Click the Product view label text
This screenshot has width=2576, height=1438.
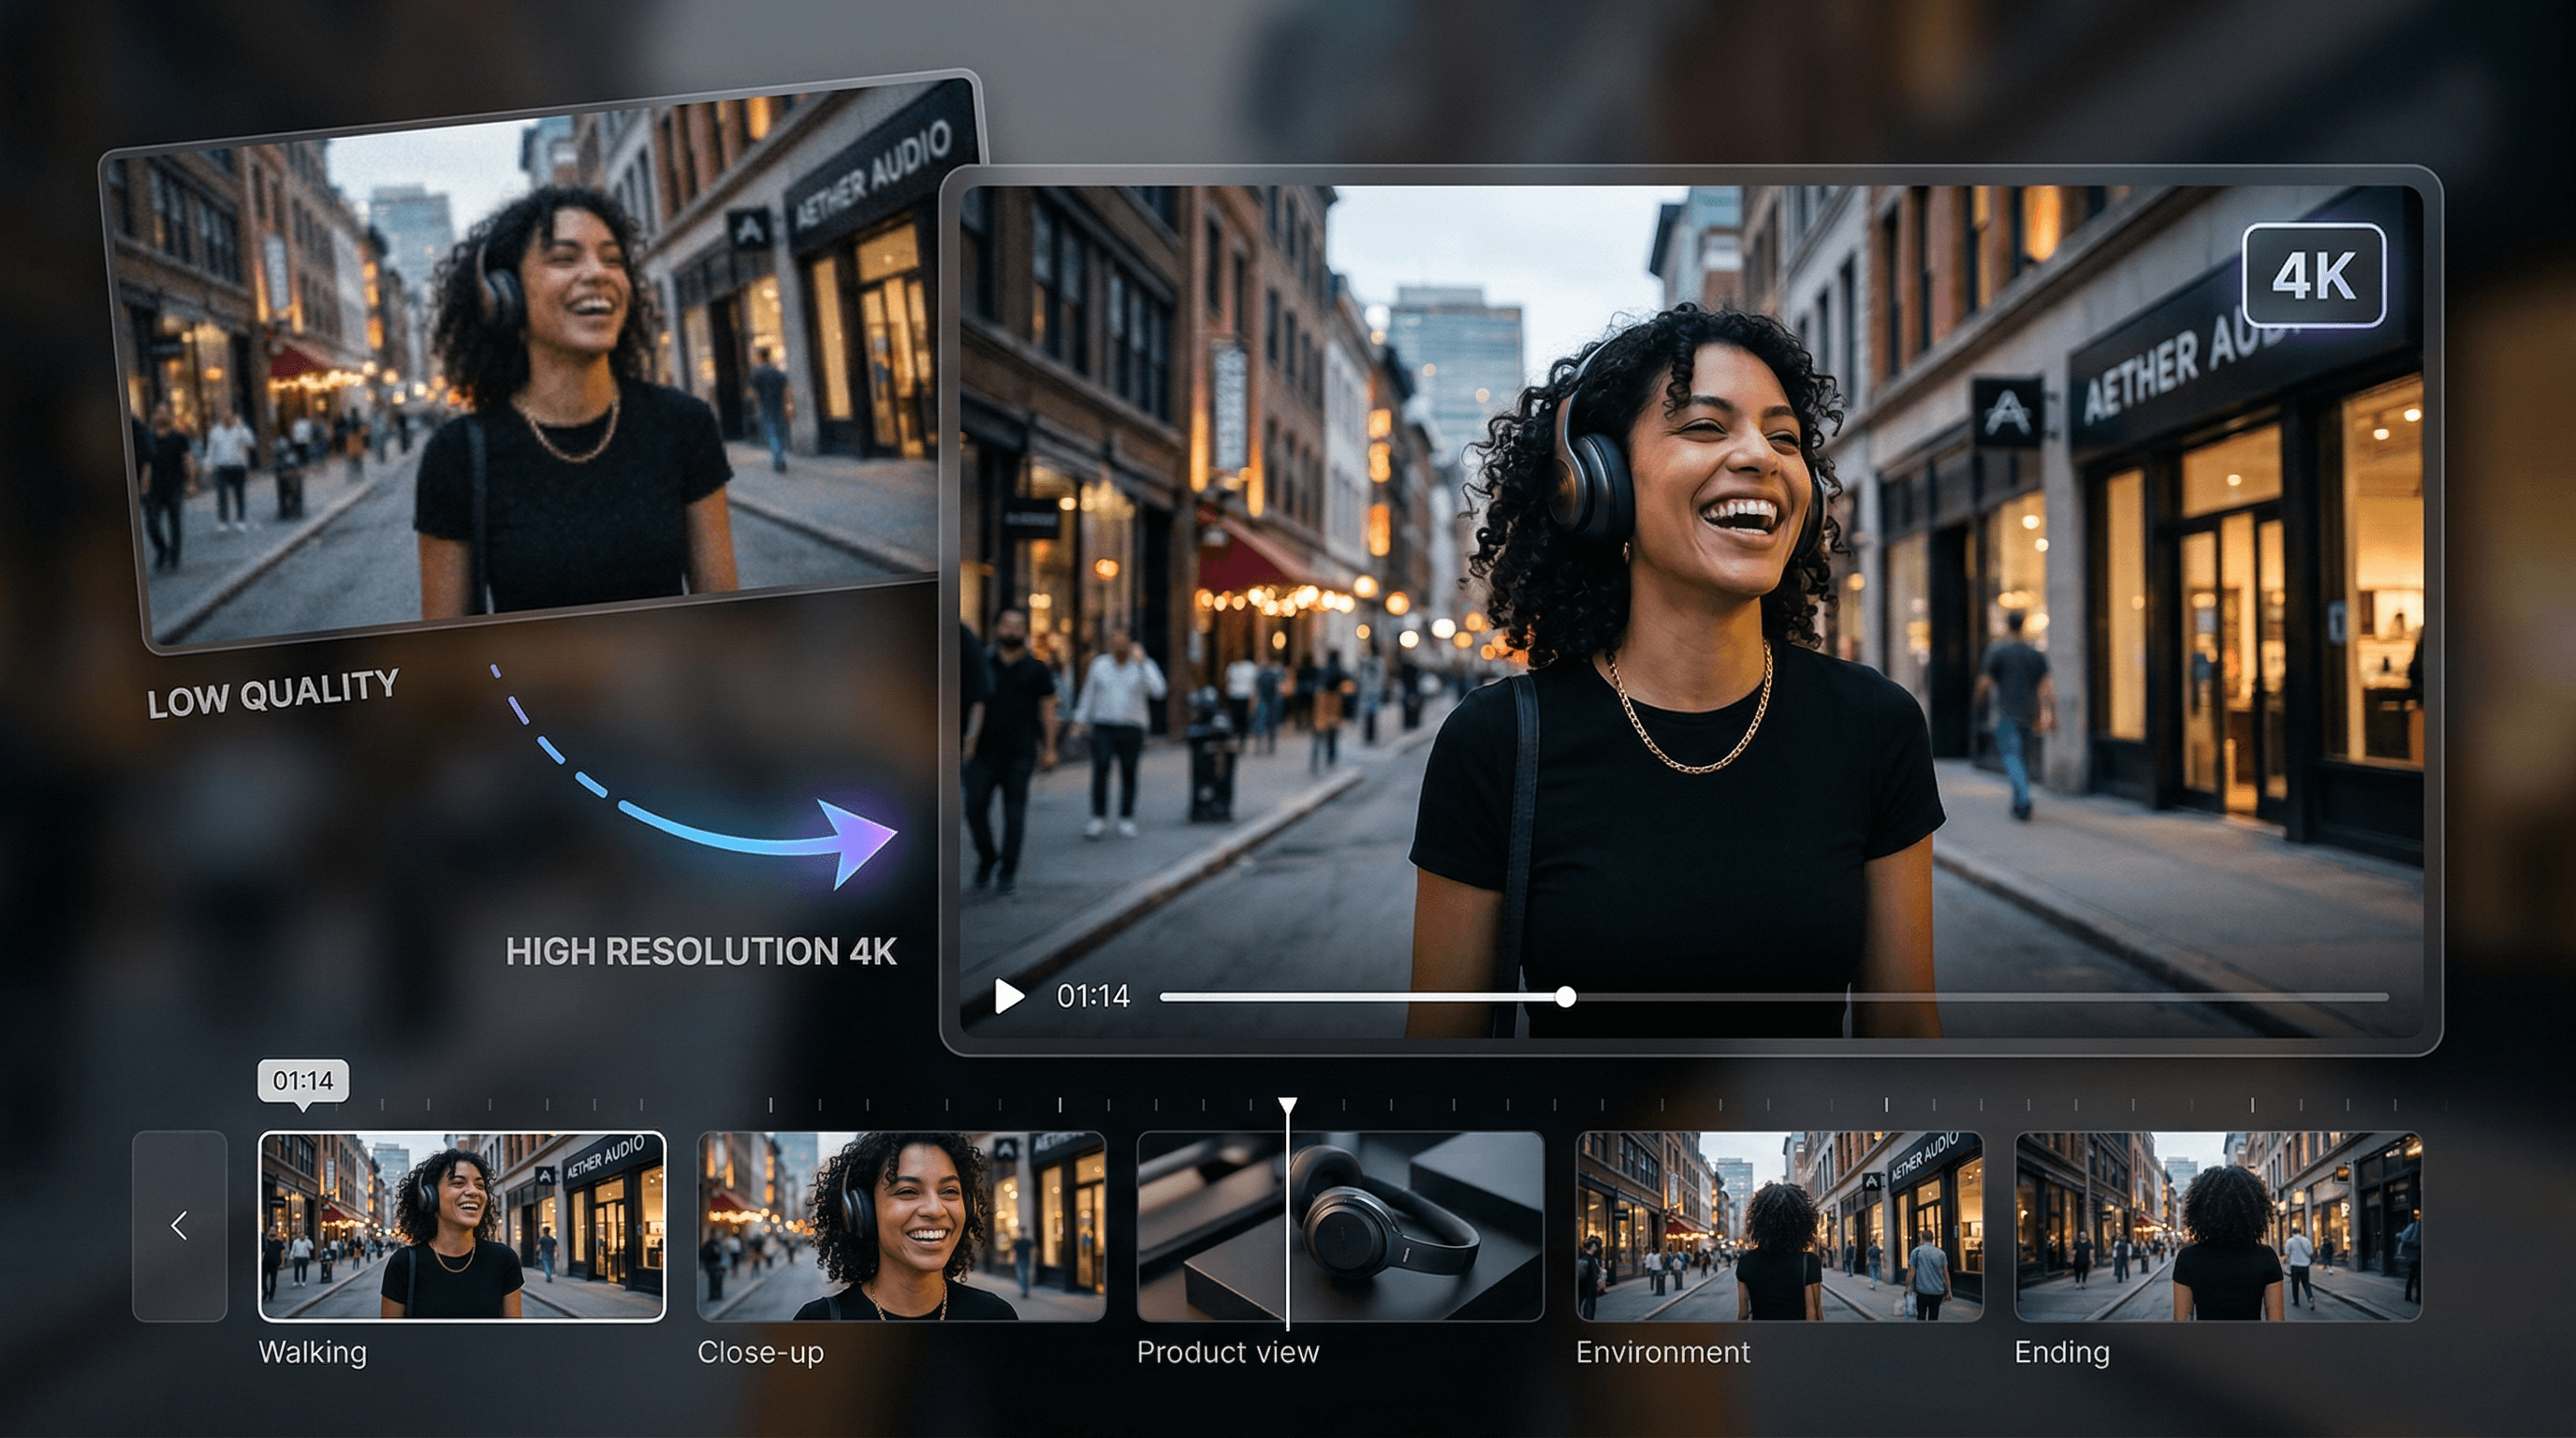(x=1228, y=1352)
